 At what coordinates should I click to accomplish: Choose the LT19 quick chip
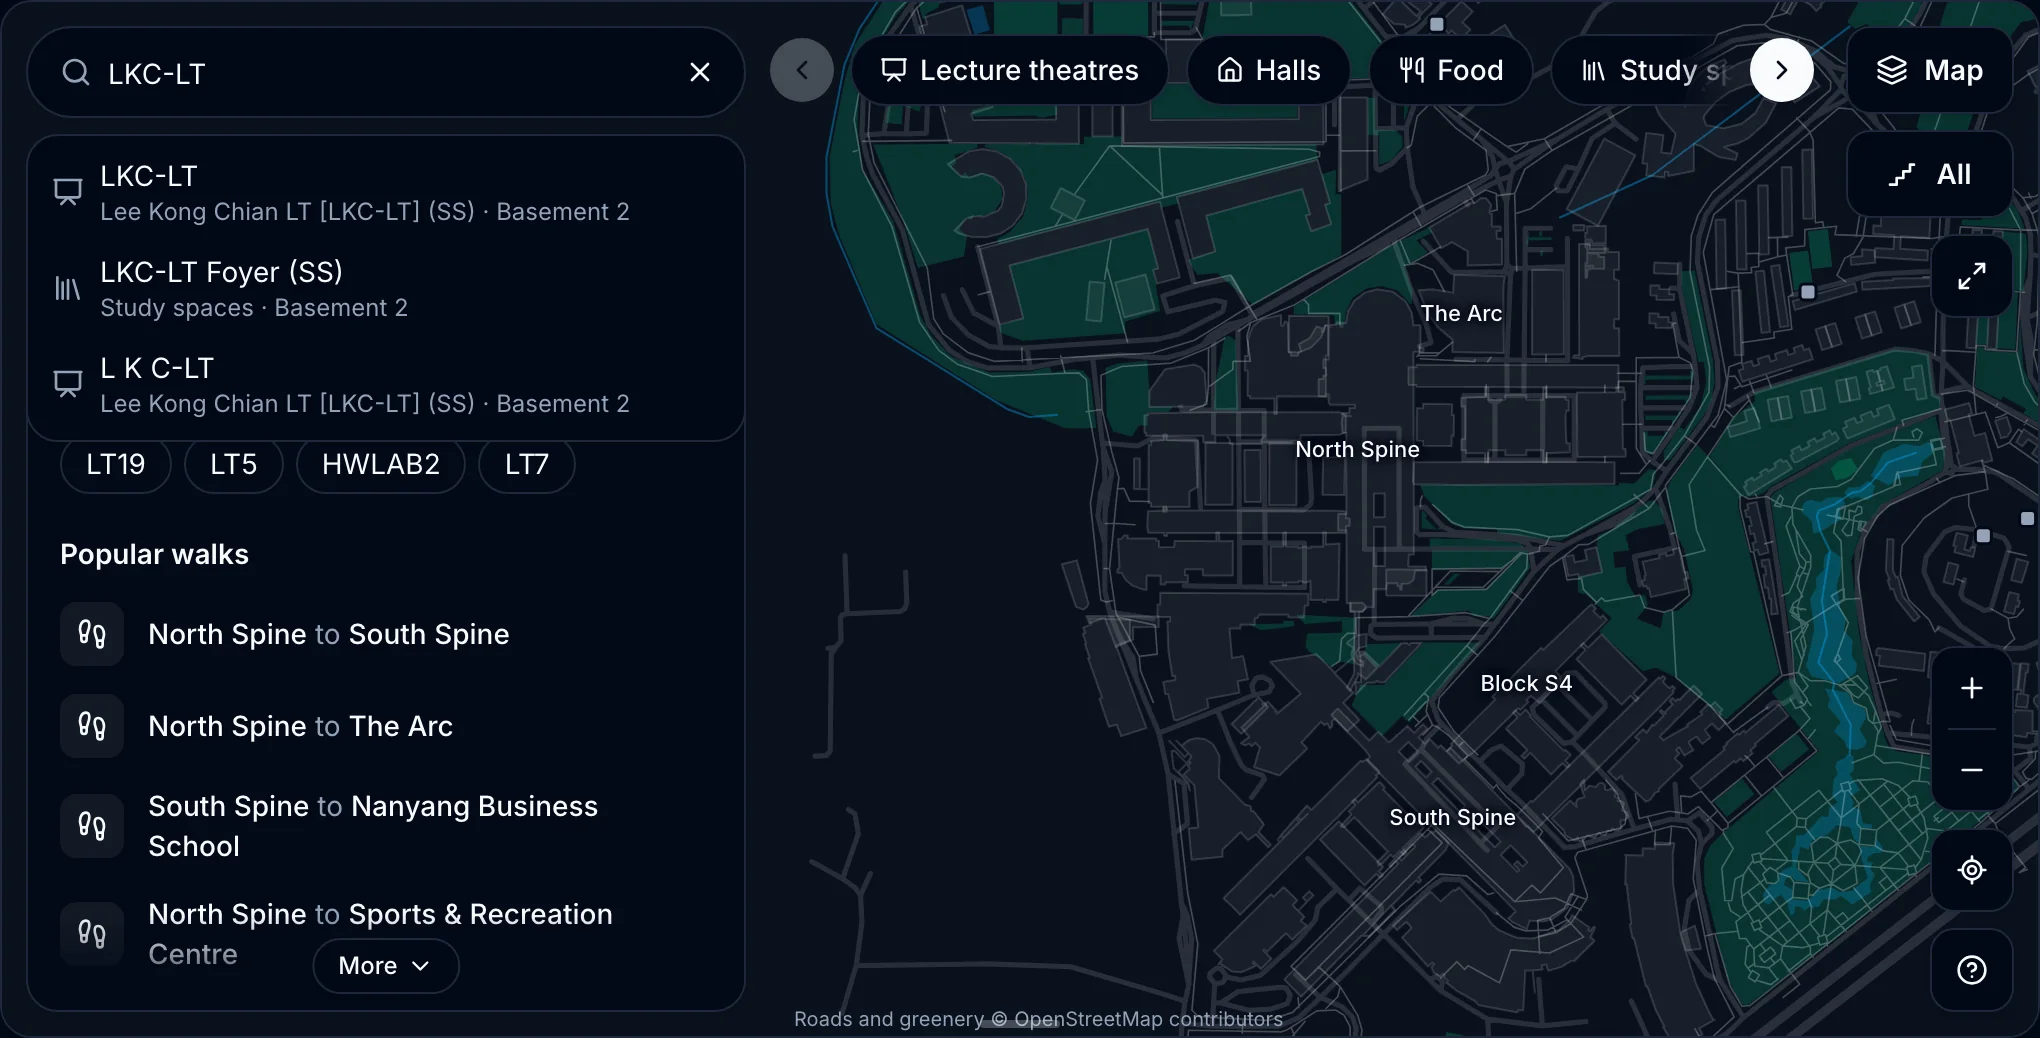[116, 464]
